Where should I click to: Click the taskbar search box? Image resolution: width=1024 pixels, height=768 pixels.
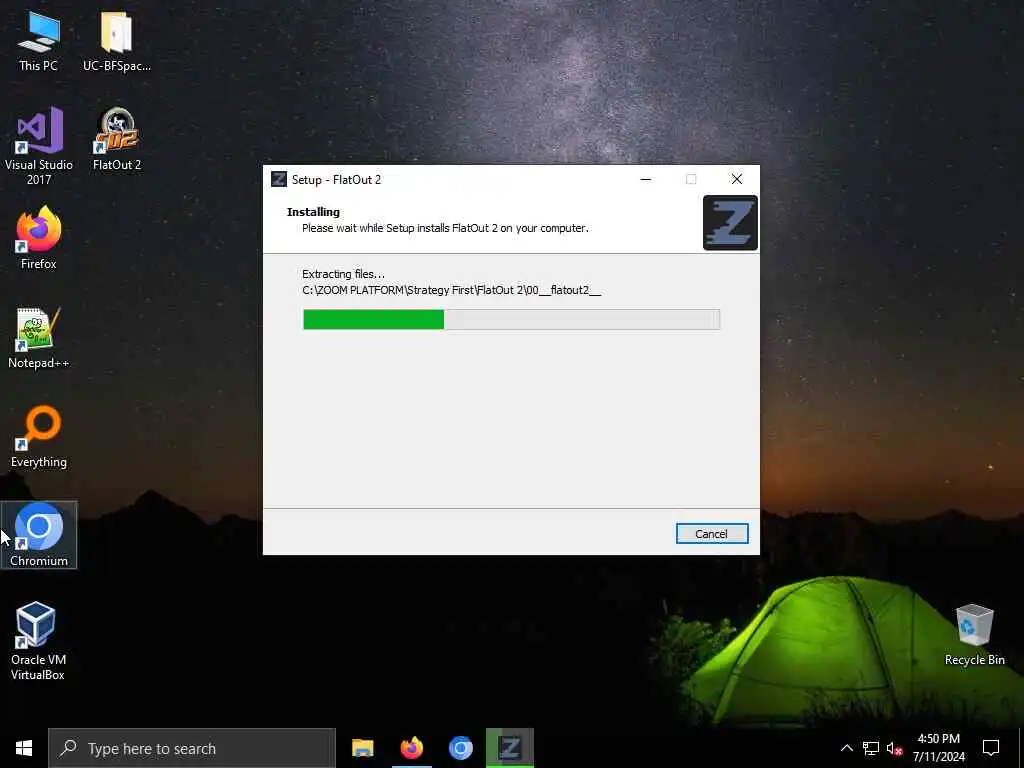click(192, 748)
